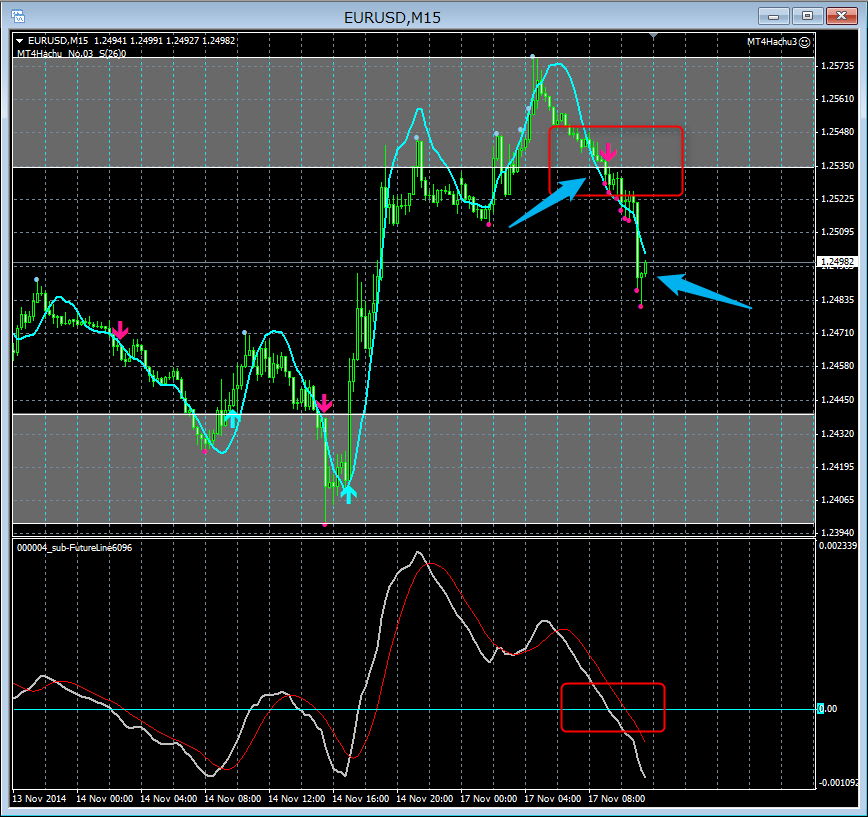Screen dimensions: 868x817
Task: Click the 14 Nov 08:00 time axis label
Action: (x=232, y=799)
